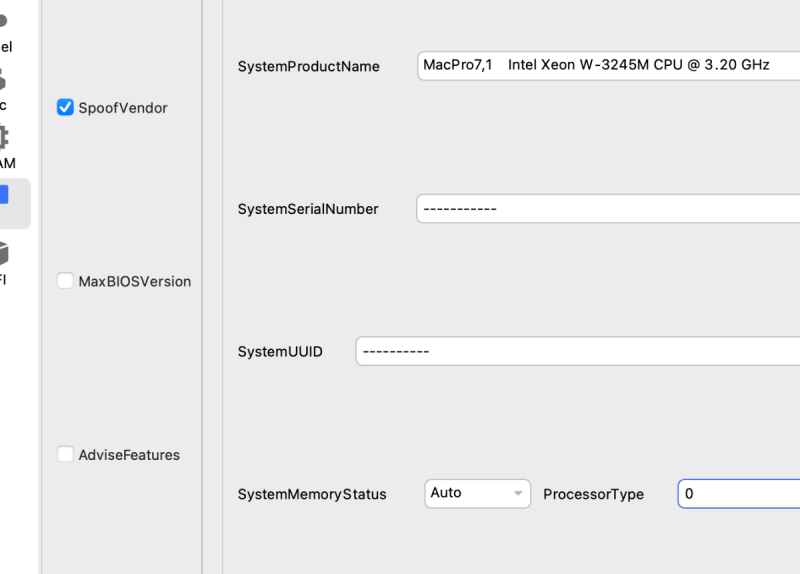Select the NVRAM chip icon
The image size is (800, 574).
click(x=5, y=147)
